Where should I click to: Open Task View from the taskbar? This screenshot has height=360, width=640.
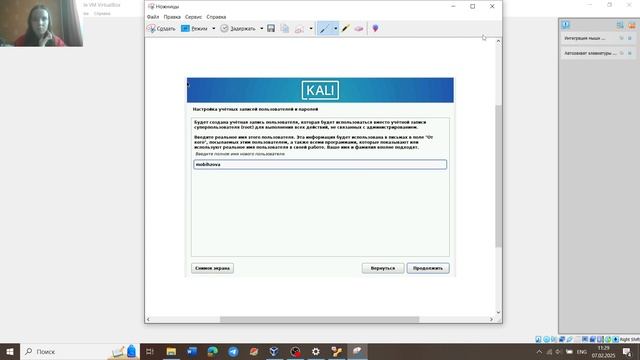[150, 351]
